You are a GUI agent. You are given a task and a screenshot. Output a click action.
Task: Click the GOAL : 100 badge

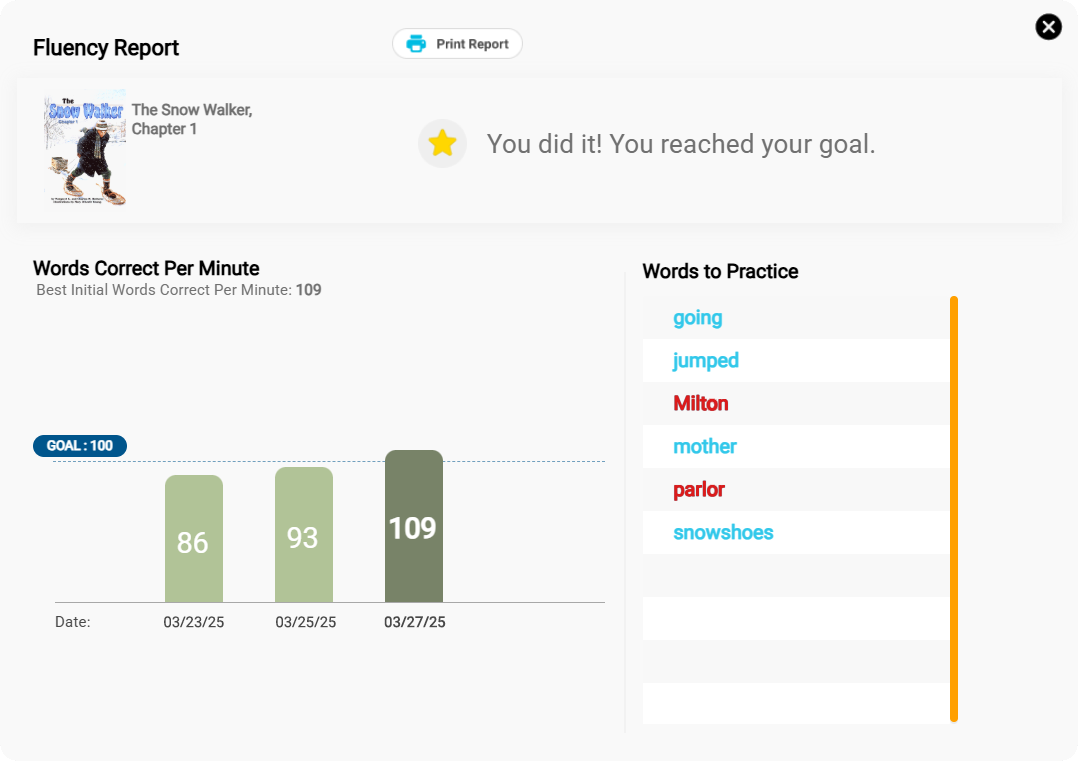80,446
